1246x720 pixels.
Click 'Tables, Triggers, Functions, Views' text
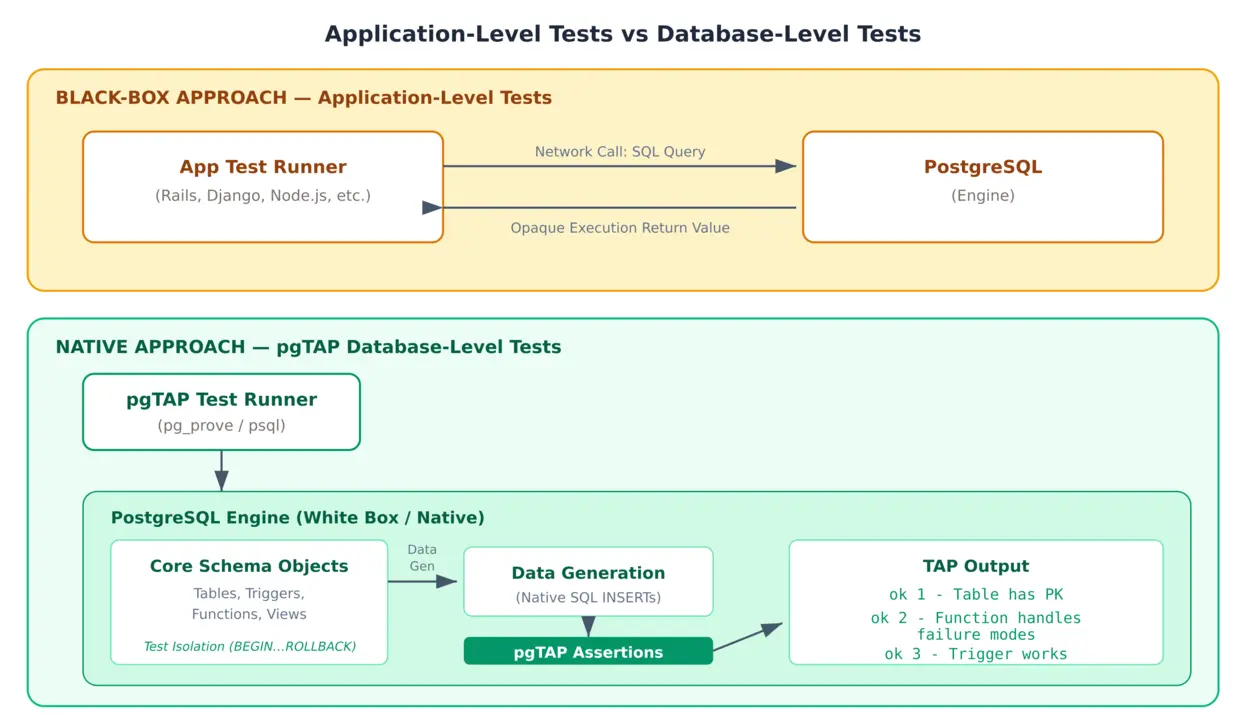click(249, 604)
